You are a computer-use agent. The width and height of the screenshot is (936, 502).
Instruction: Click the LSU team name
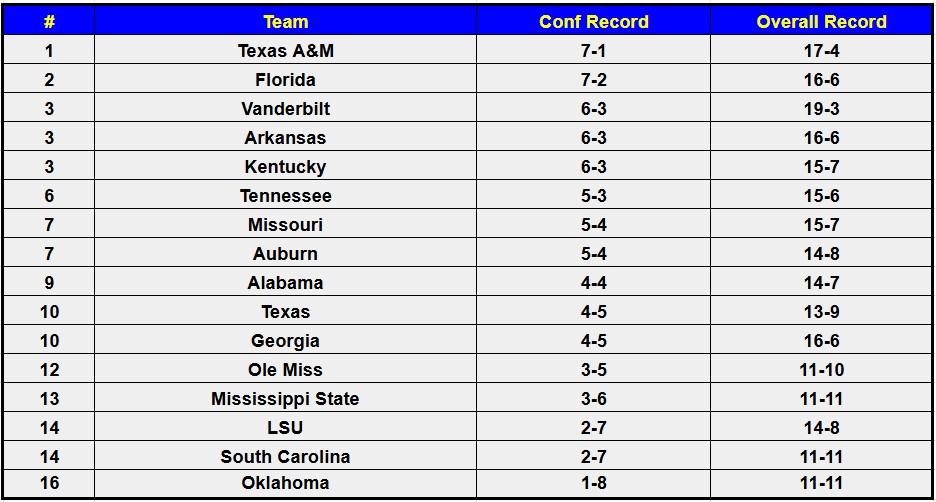285,428
